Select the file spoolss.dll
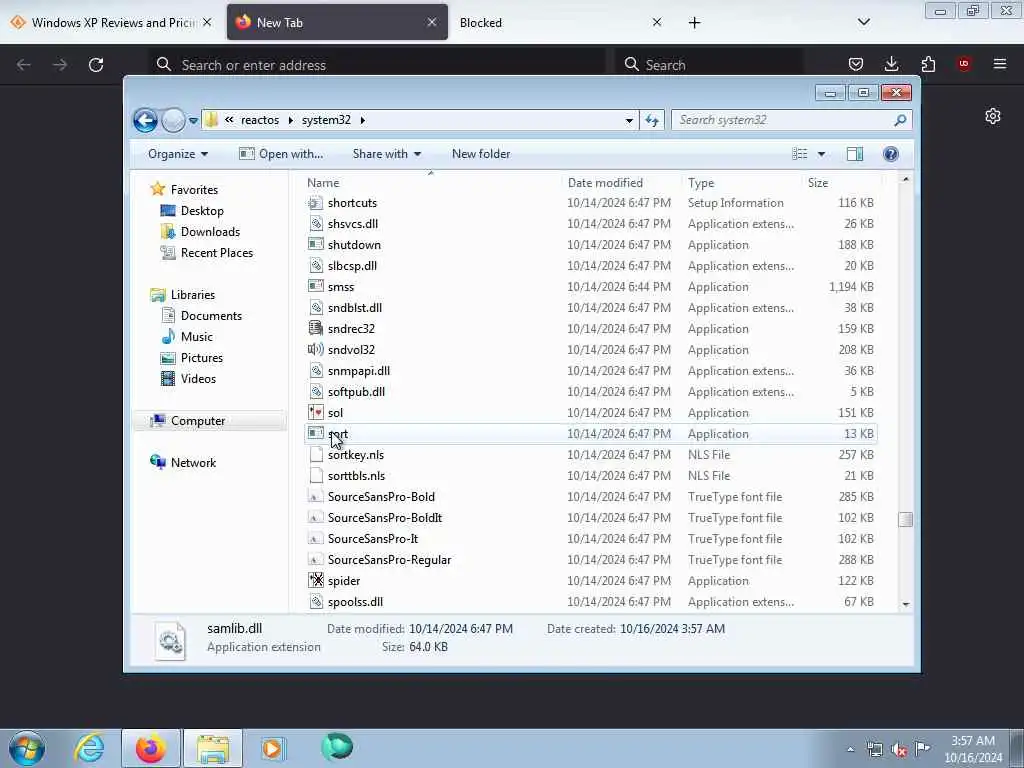Viewport: 1024px width, 768px height. click(355, 601)
